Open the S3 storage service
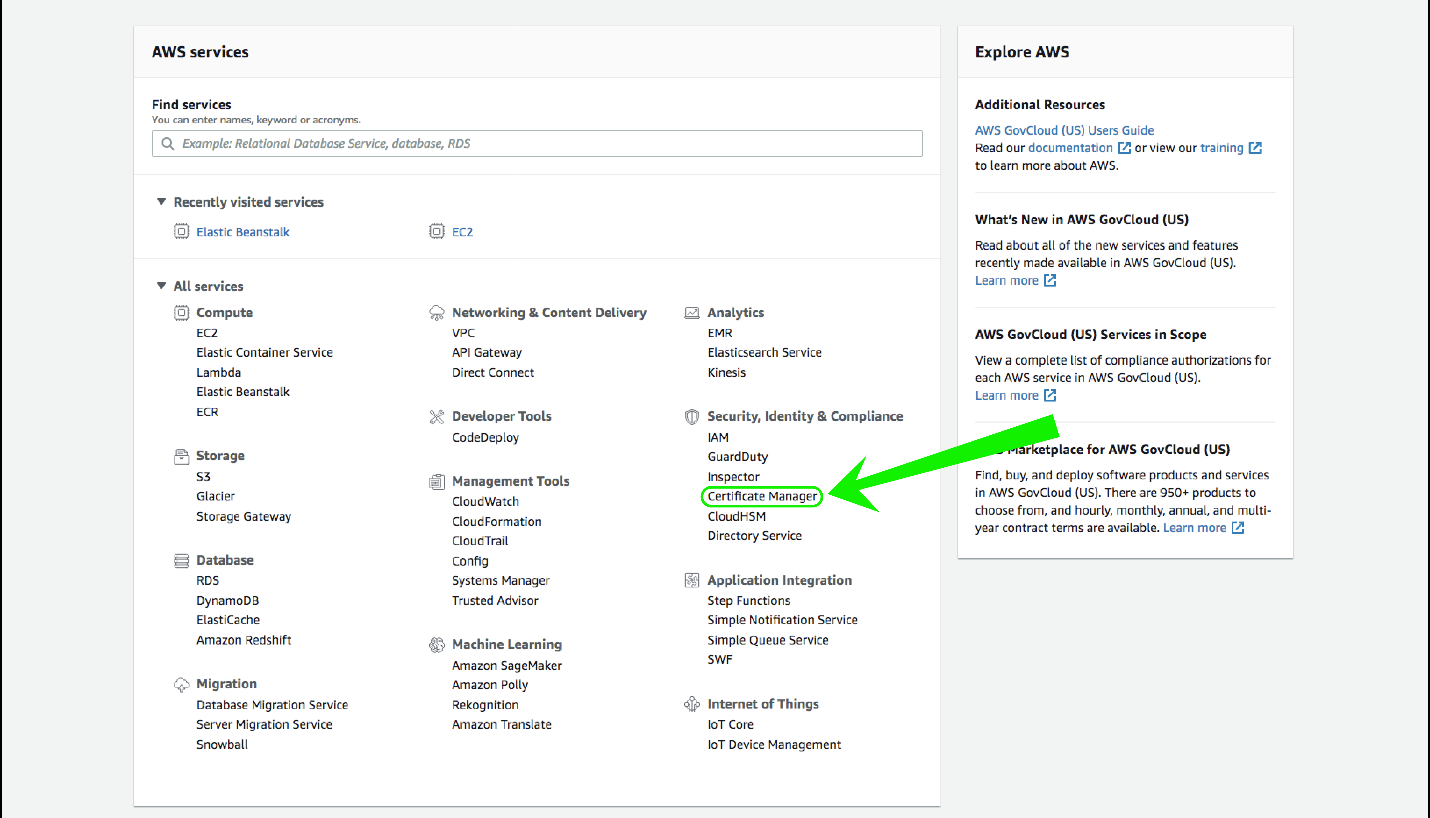The width and height of the screenshot is (1430, 818). click(203, 477)
